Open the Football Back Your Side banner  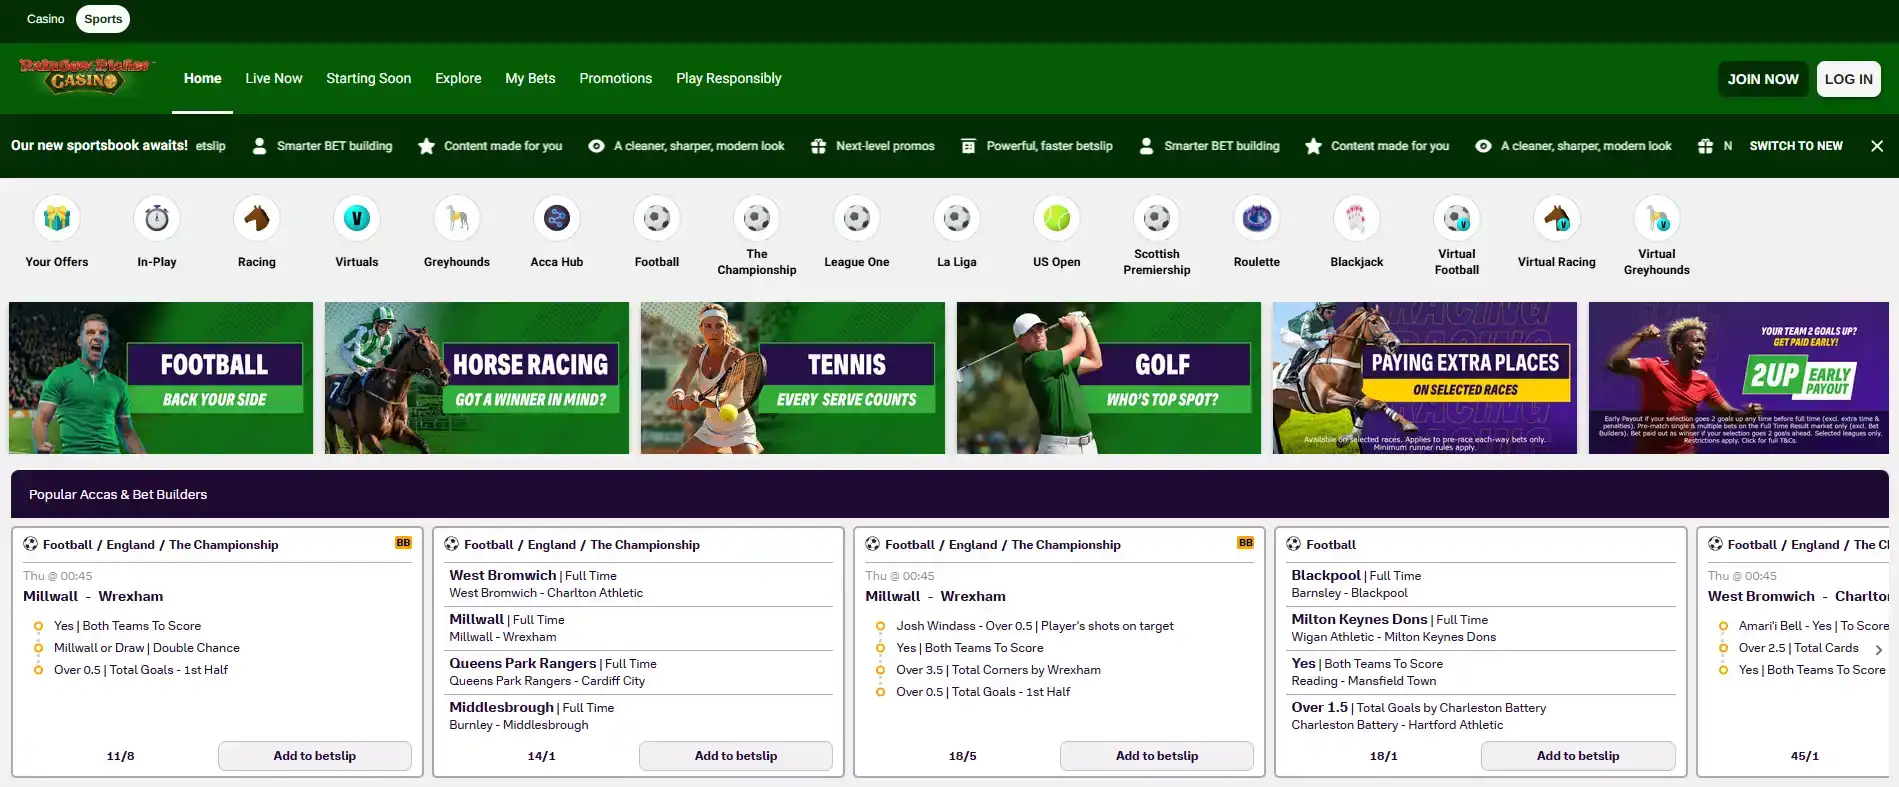tap(161, 378)
